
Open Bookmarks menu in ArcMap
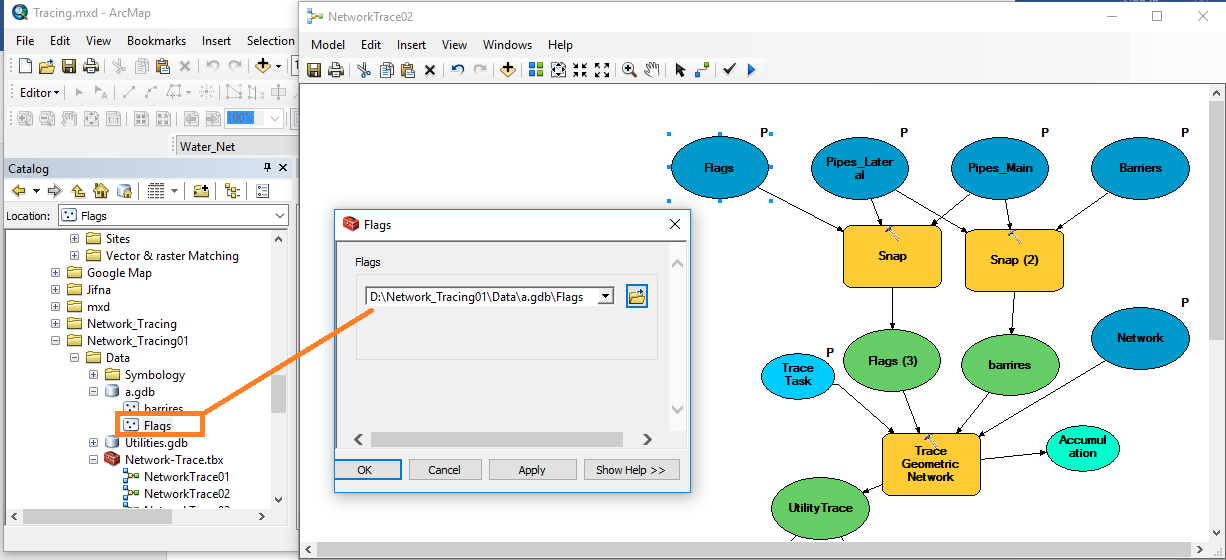[x=156, y=41]
